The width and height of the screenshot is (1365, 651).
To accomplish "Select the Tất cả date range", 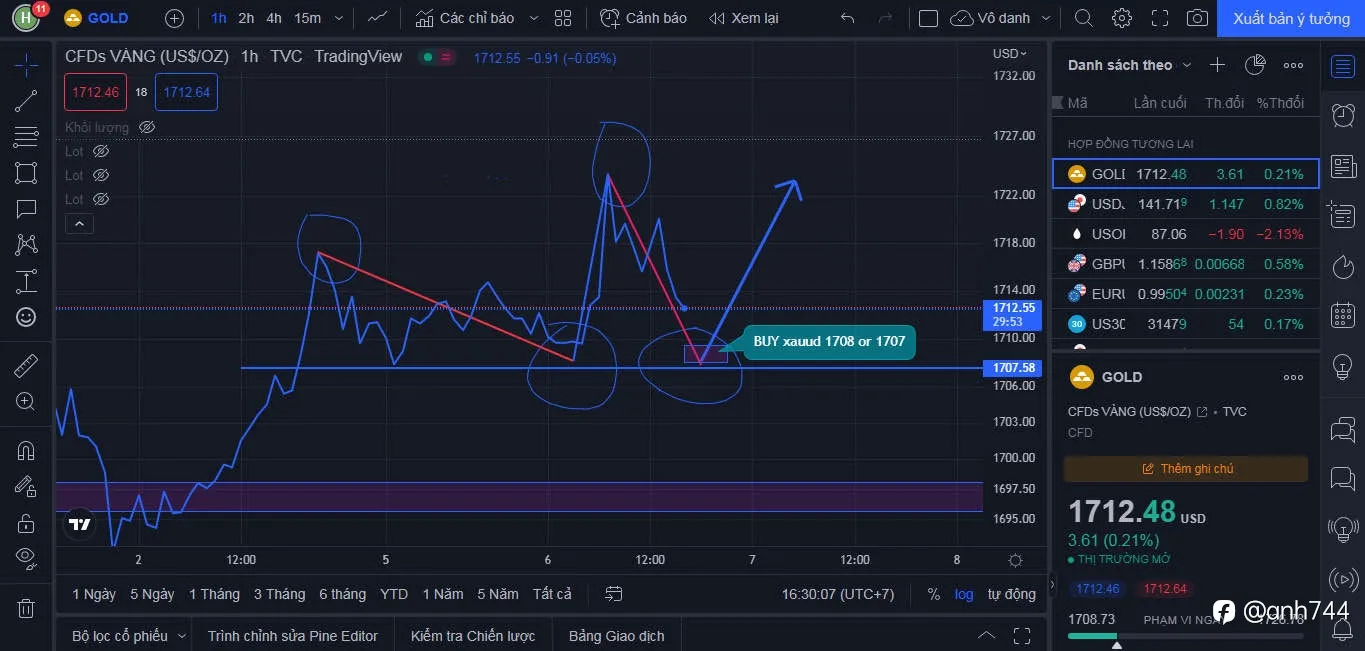I will [x=552, y=594].
